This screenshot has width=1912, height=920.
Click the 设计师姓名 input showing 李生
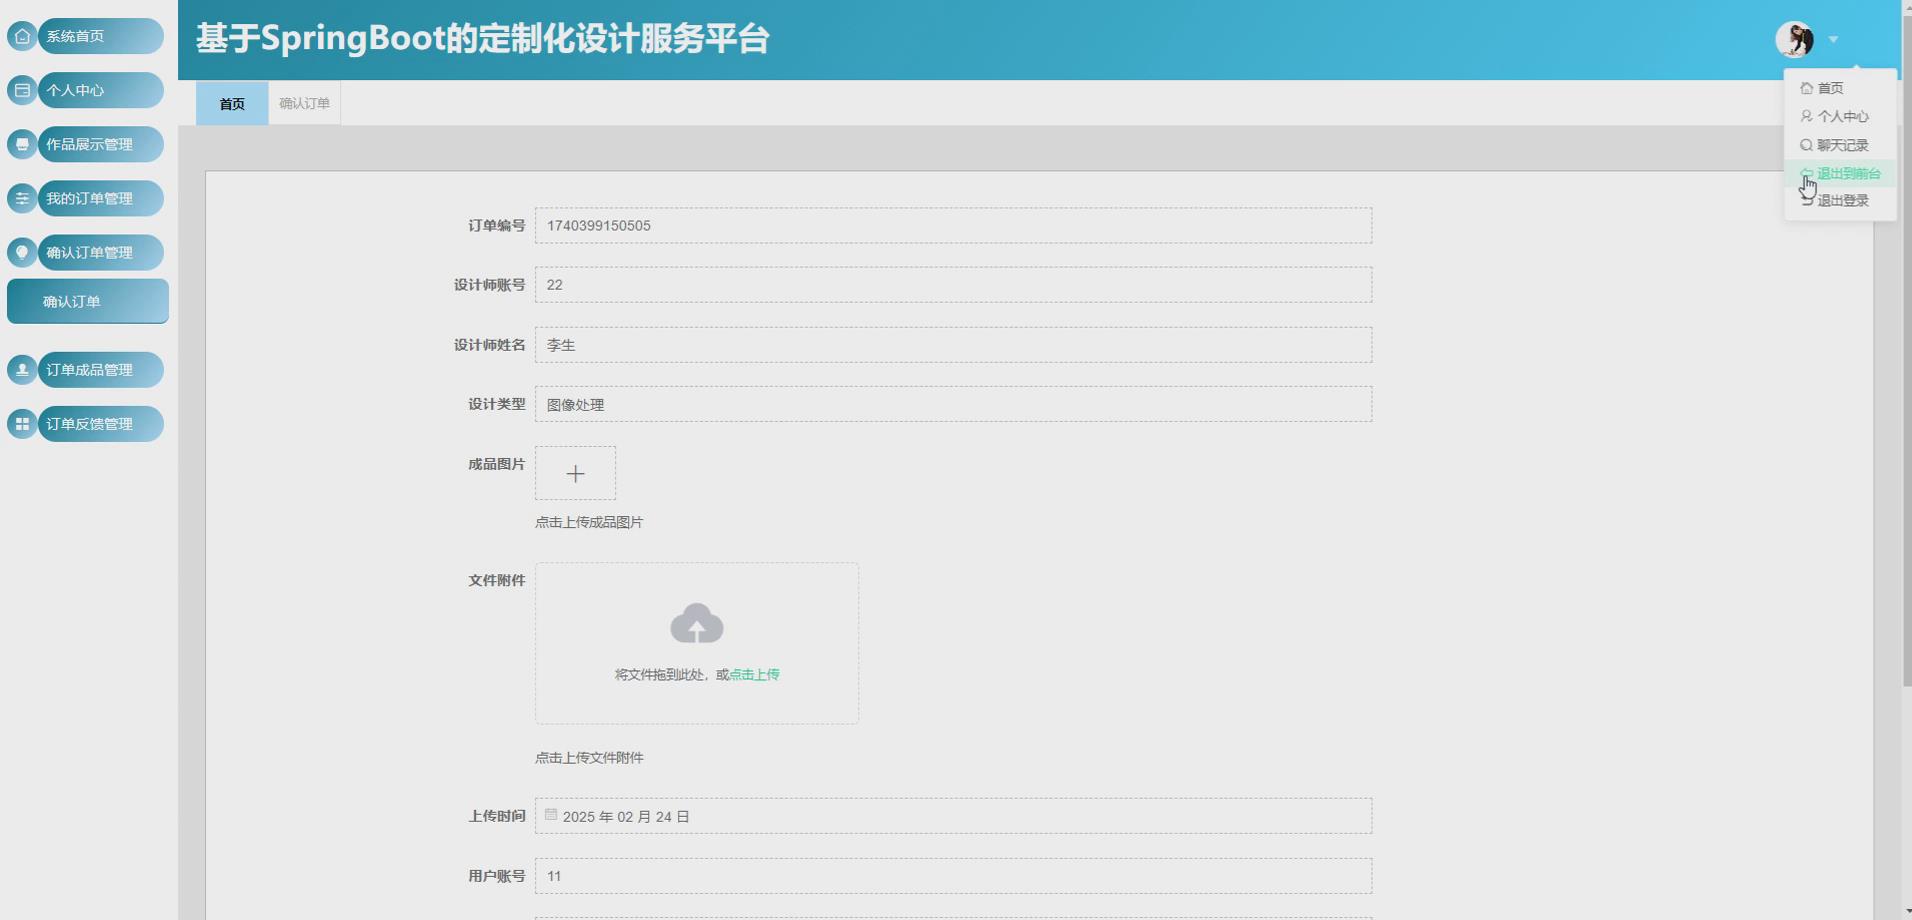952,344
